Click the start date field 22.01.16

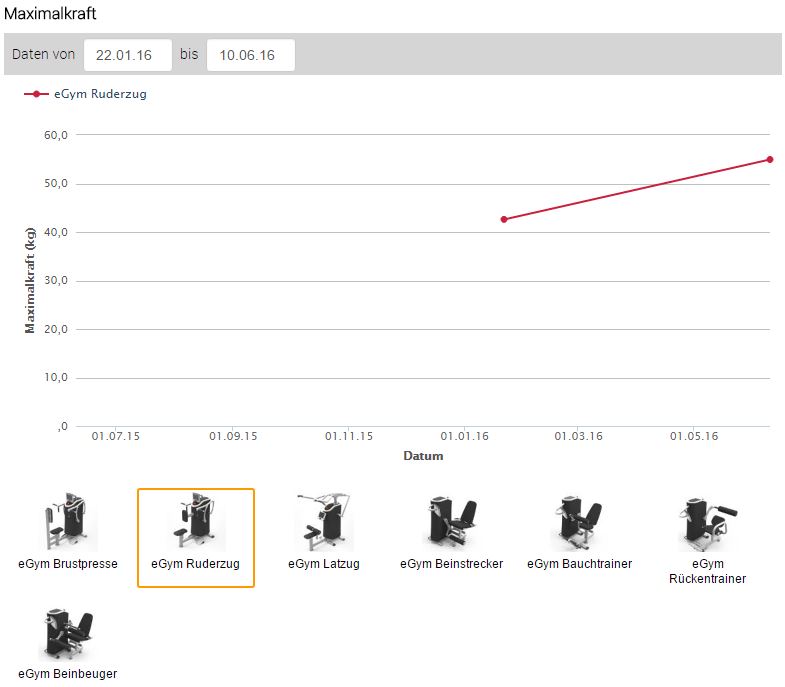128,55
